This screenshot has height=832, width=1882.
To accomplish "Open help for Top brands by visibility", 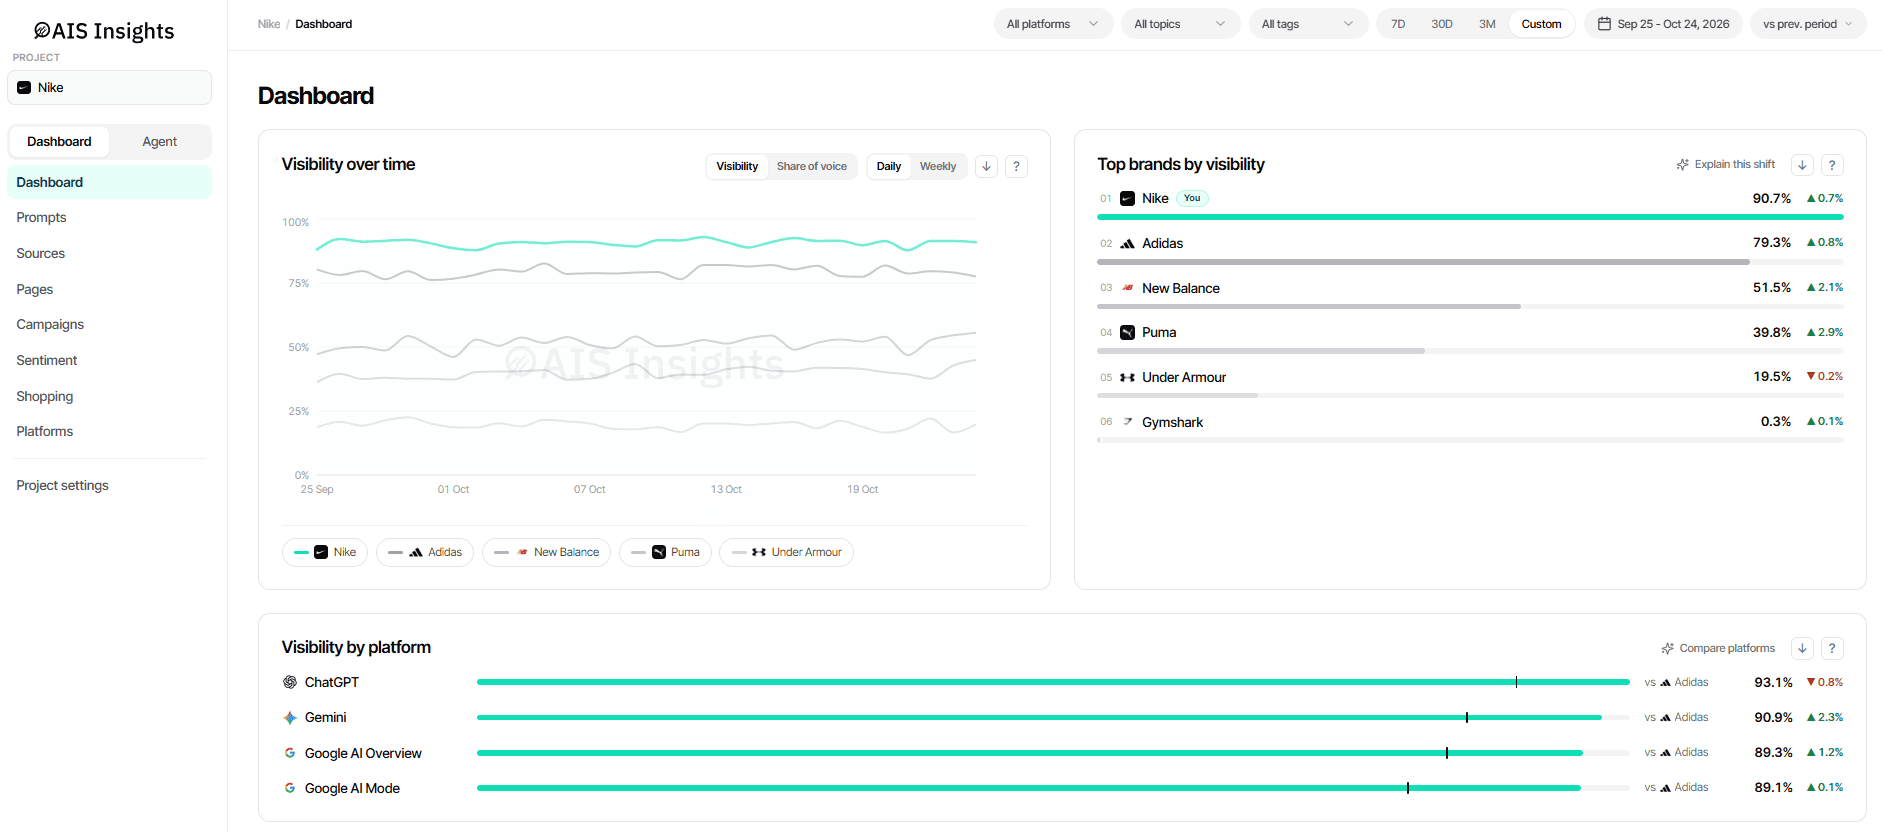I will click(x=1832, y=165).
